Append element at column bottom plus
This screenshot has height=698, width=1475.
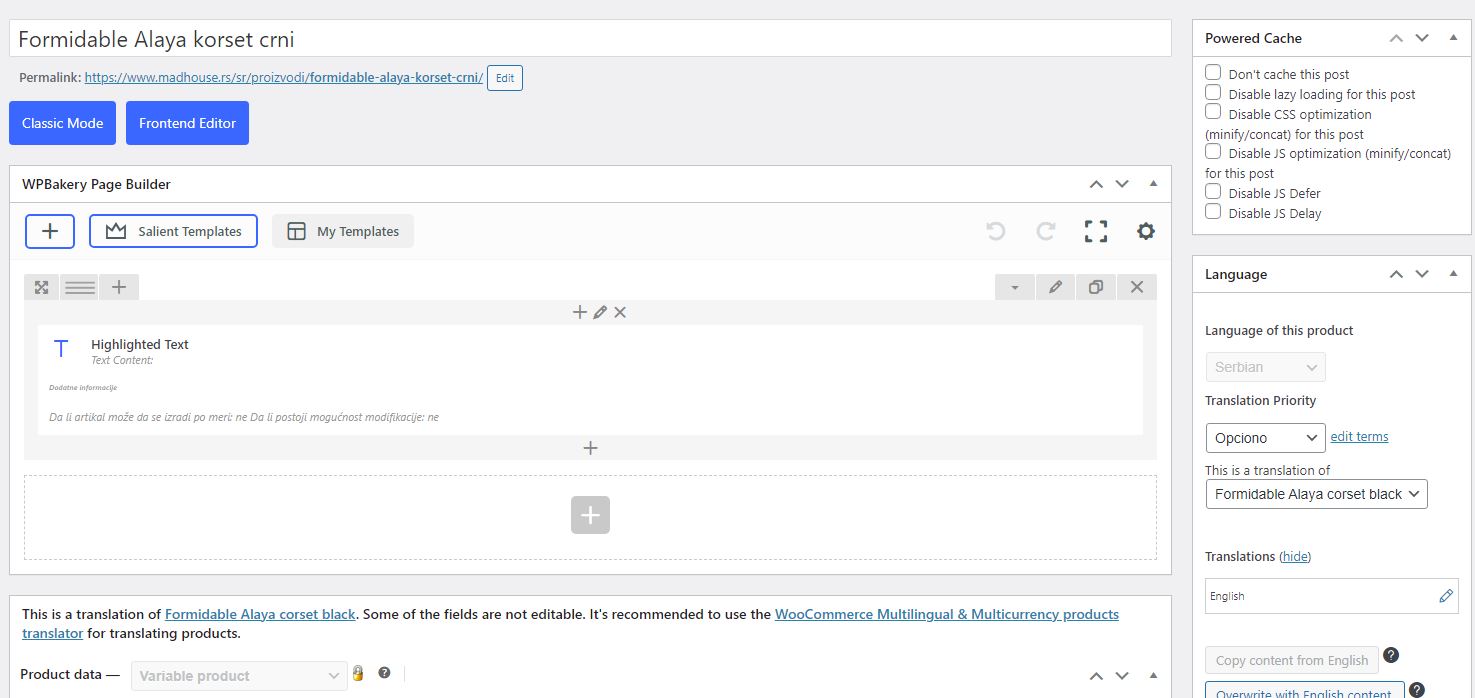tap(590, 448)
